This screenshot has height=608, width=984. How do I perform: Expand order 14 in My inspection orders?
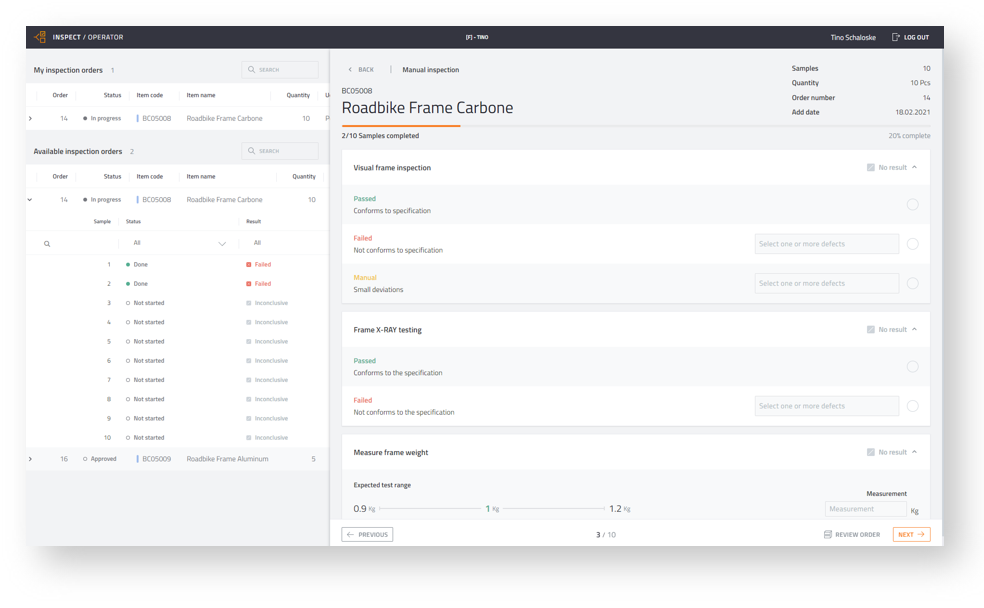pos(30,118)
